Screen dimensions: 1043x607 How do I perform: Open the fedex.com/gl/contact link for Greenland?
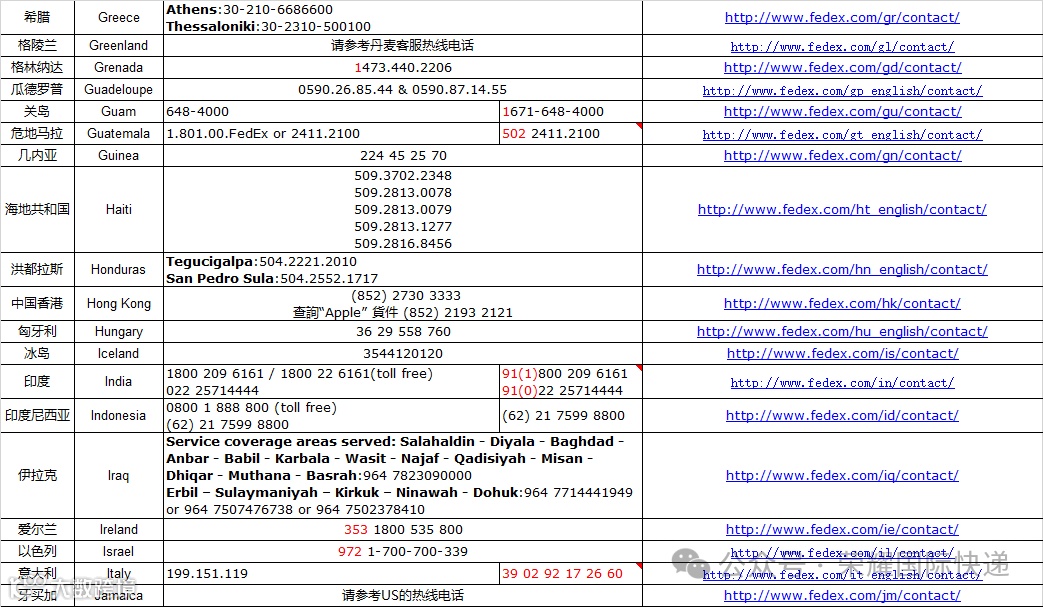[x=842, y=47]
